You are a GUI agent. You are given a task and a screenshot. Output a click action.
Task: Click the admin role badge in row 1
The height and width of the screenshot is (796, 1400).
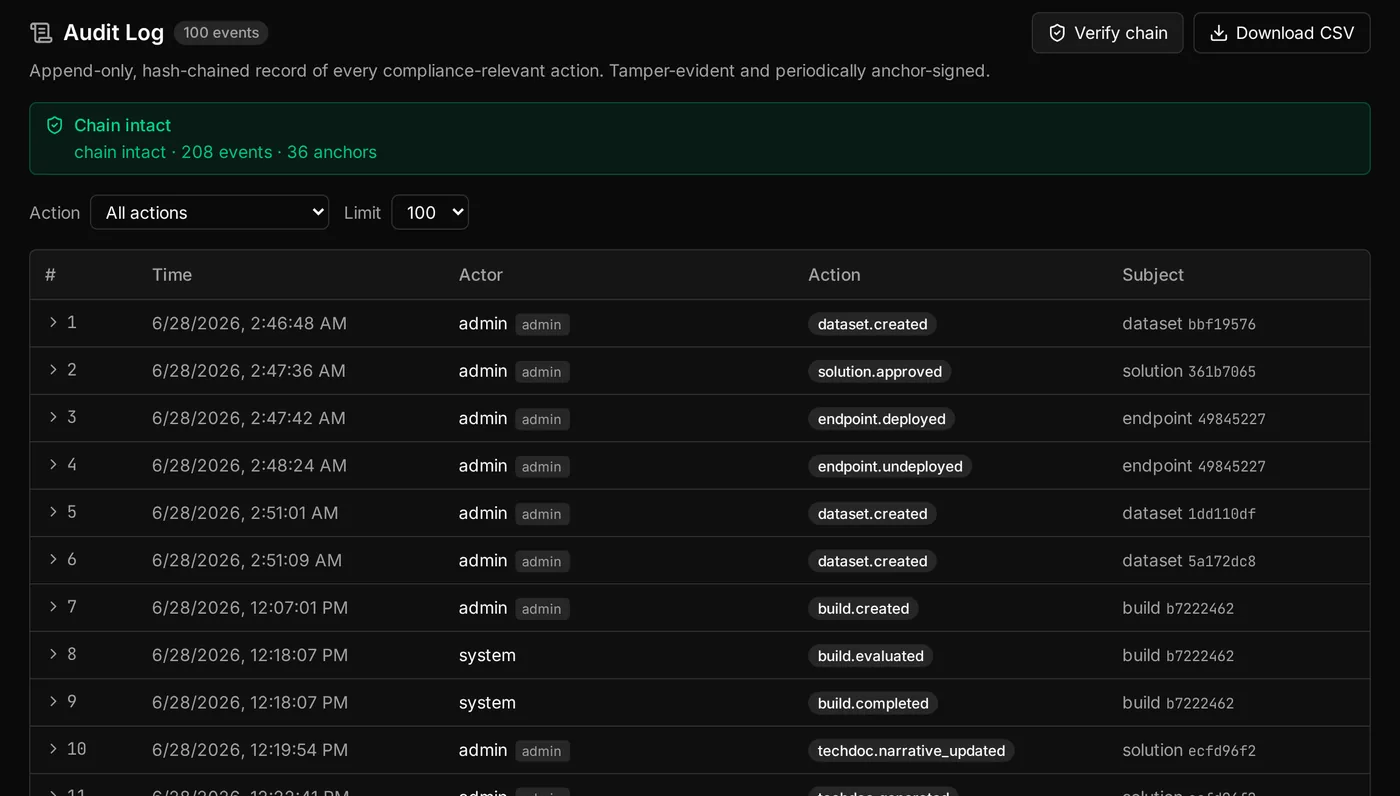click(542, 324)
